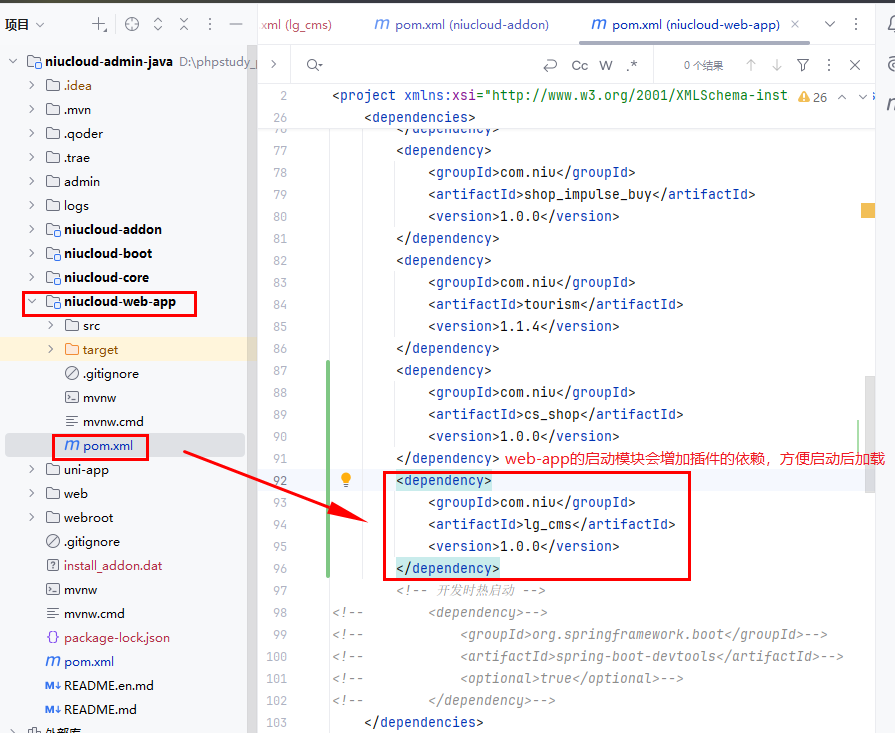Collapse the niucloud-web-app module

(32, 301)
